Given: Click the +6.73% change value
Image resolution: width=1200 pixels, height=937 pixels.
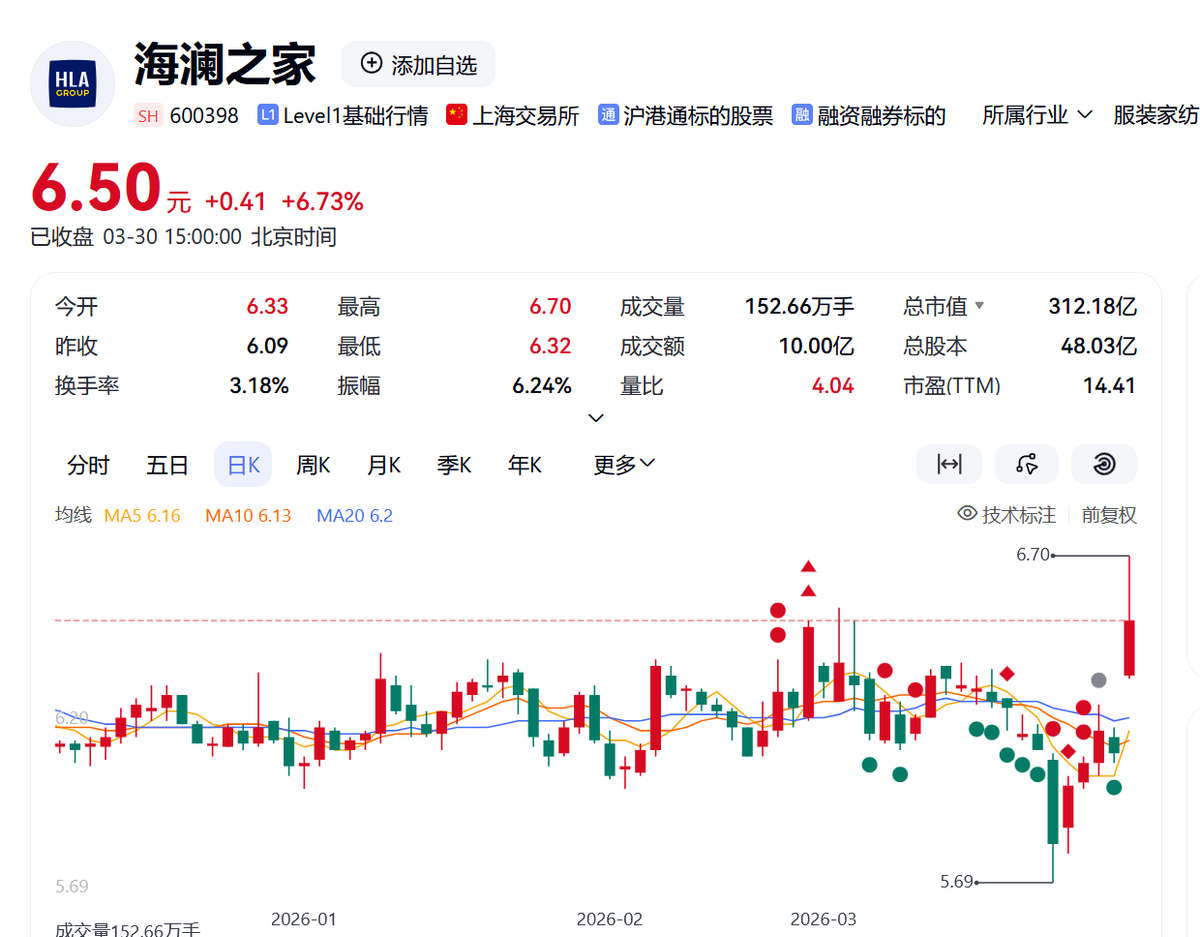Looking at the screenshot, I should [x=322, y=201].
